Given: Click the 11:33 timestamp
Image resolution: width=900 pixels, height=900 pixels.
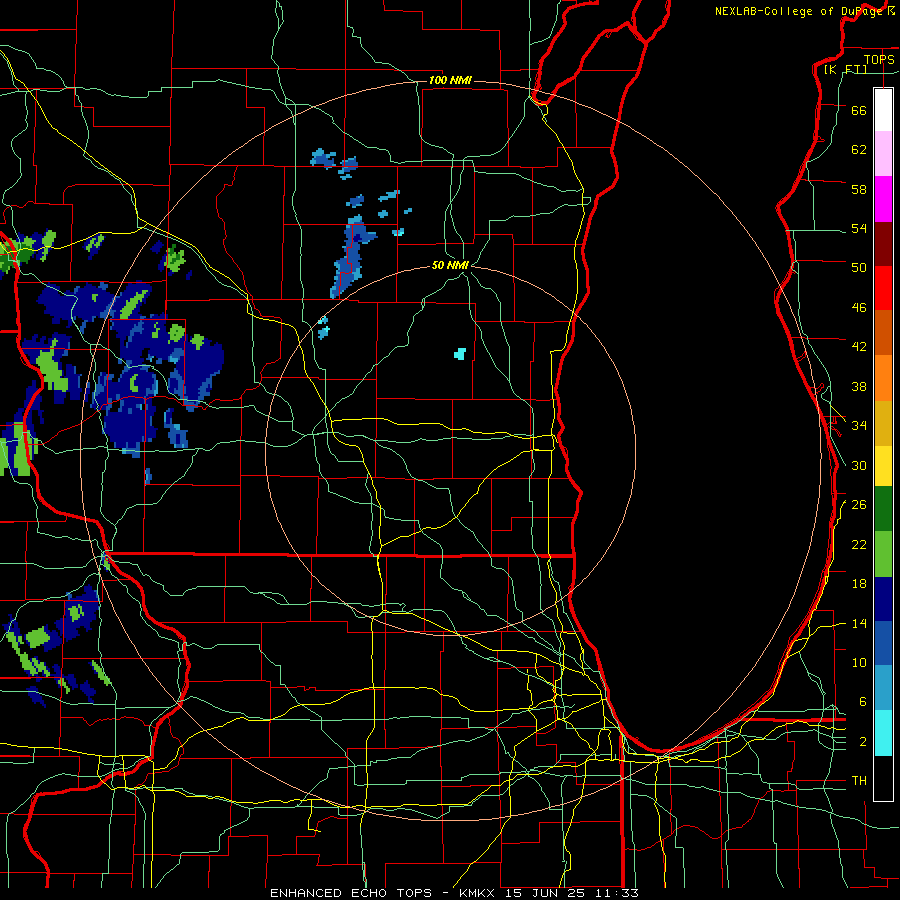Looking at the screenshot, I should coord(617,893).
